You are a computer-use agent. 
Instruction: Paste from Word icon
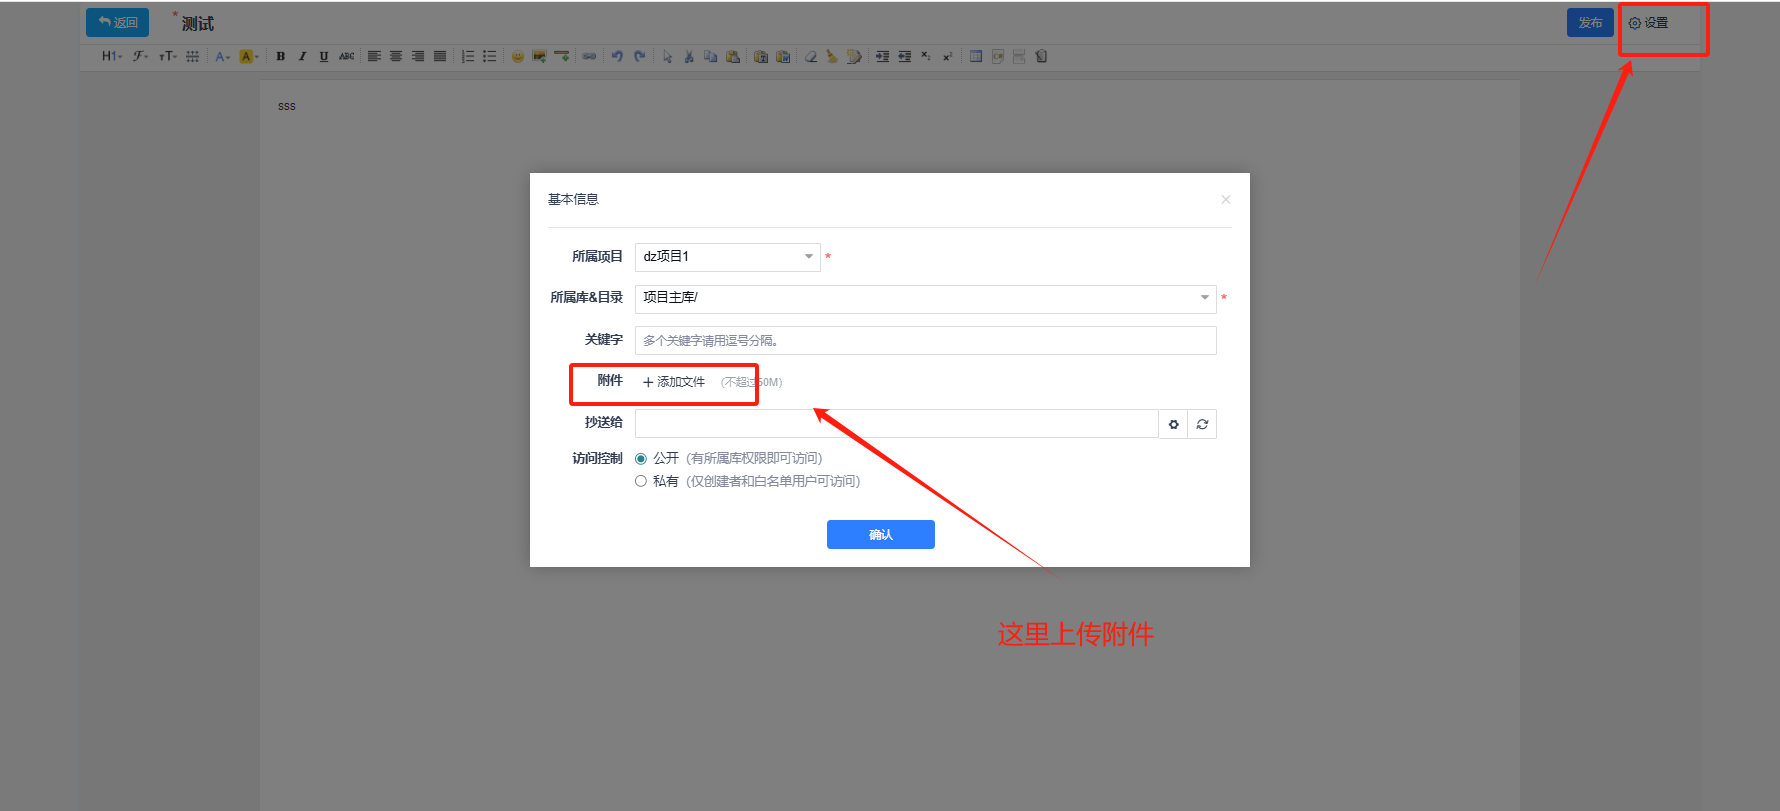[783, 57]
